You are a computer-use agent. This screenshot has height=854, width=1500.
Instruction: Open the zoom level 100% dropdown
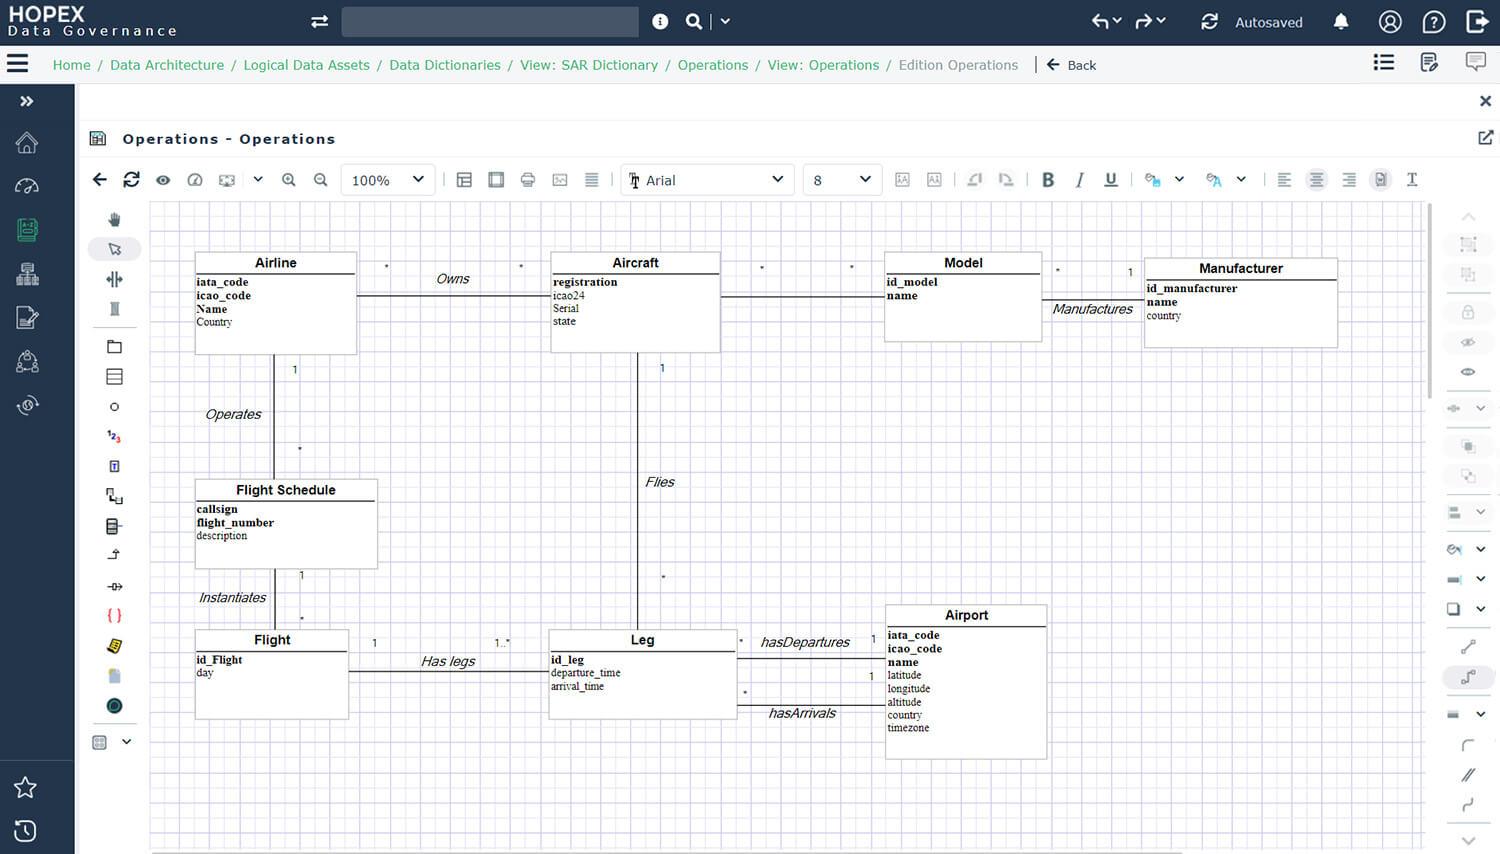click(x=388, y=180)
